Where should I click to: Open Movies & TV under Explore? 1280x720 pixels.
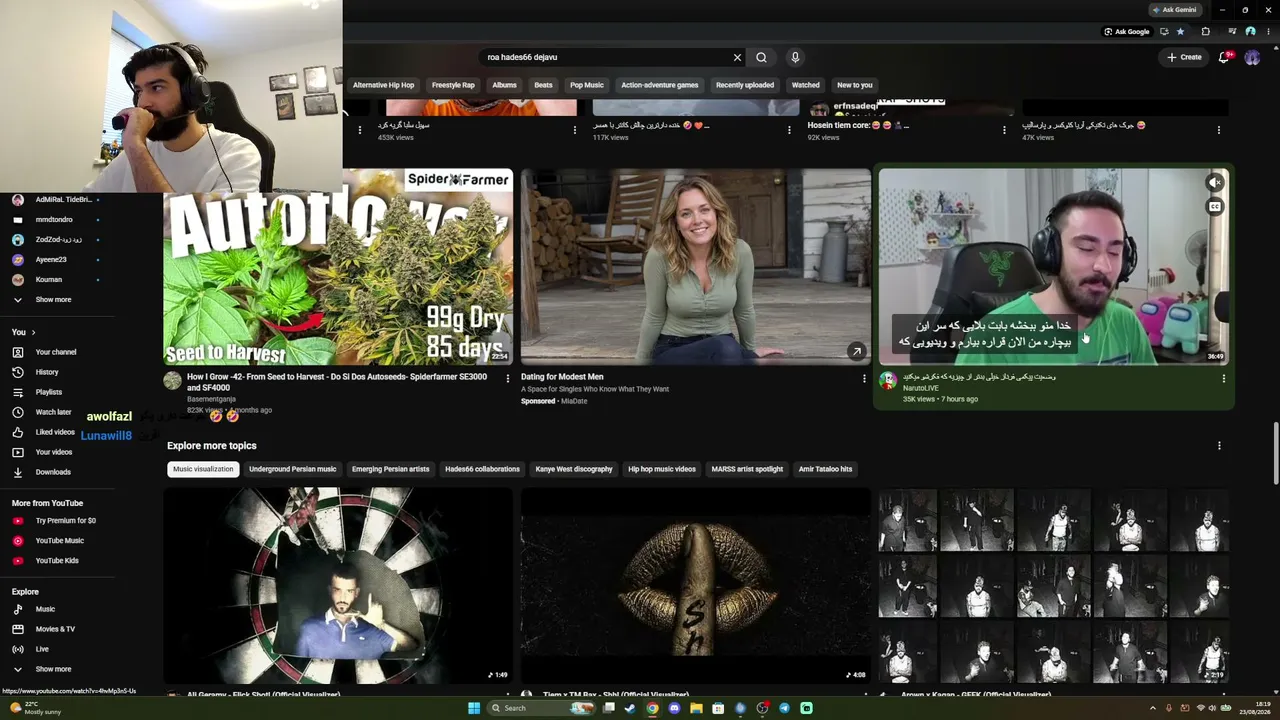(x=55, y=629)
